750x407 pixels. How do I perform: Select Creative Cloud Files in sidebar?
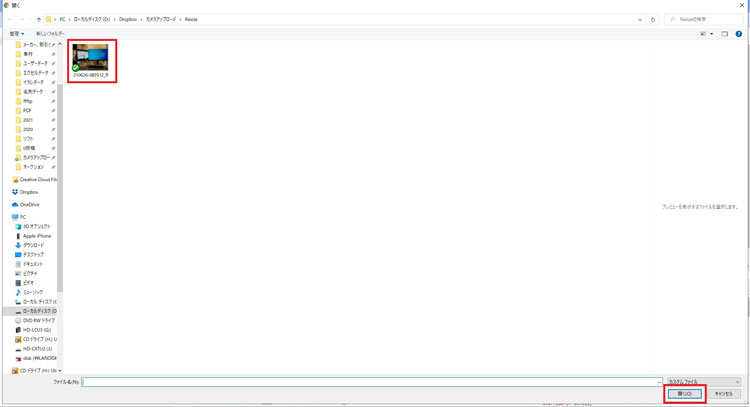[x=37, y=180]
